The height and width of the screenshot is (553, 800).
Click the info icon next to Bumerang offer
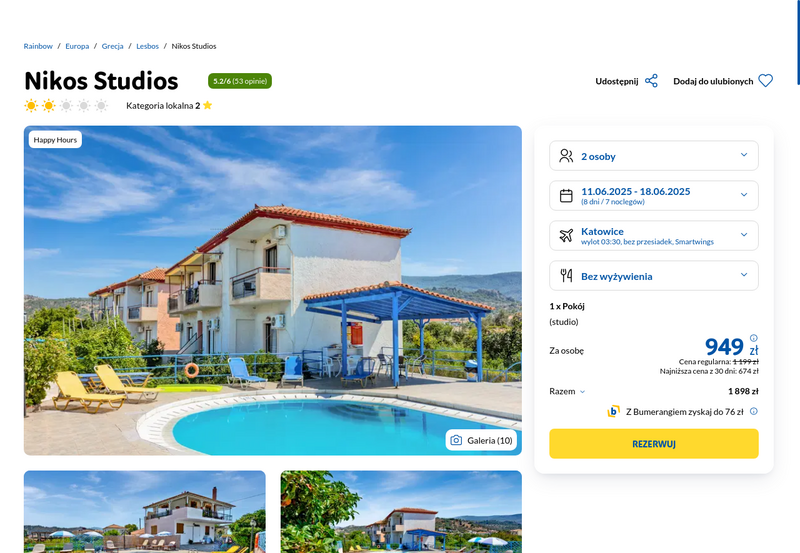(754, 411)
